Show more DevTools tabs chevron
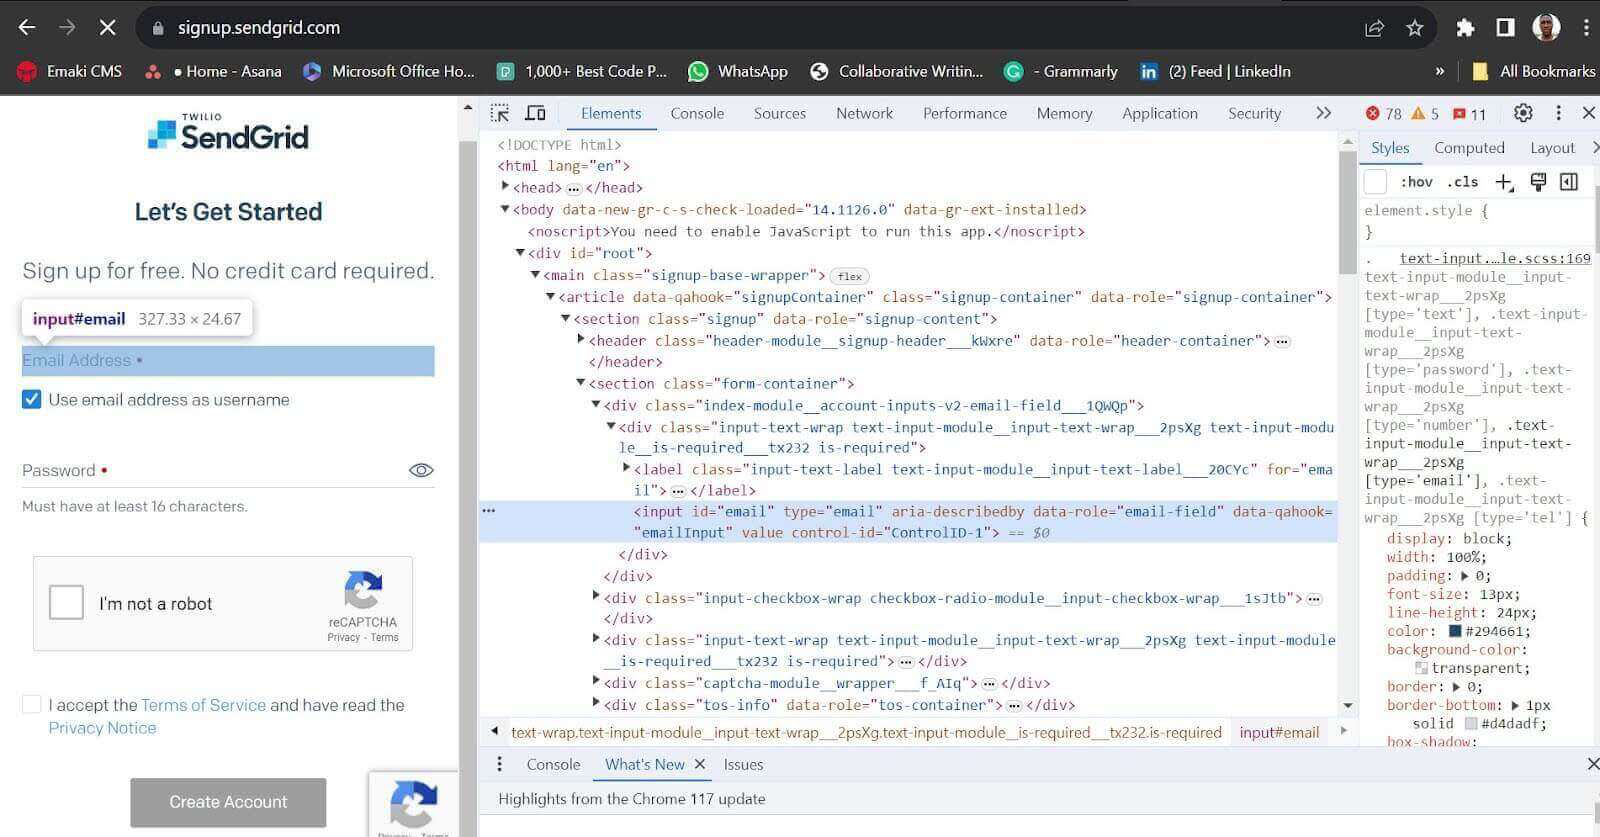Screen dimensions: 1600x837 [x=1324, y=113]
